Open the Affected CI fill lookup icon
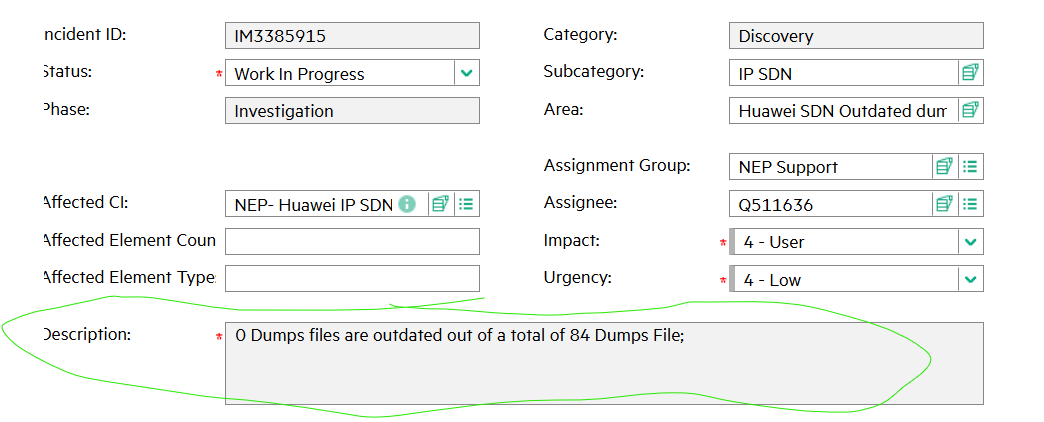The height and width of the screenshot is (422, 1044). (x=440, y=204)
